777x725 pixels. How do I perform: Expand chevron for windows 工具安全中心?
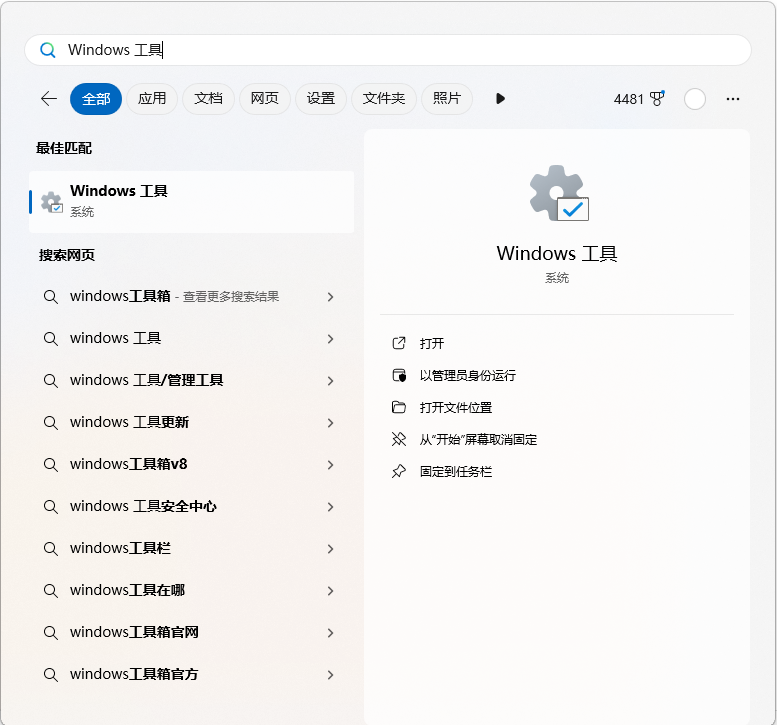pos(331,507)
